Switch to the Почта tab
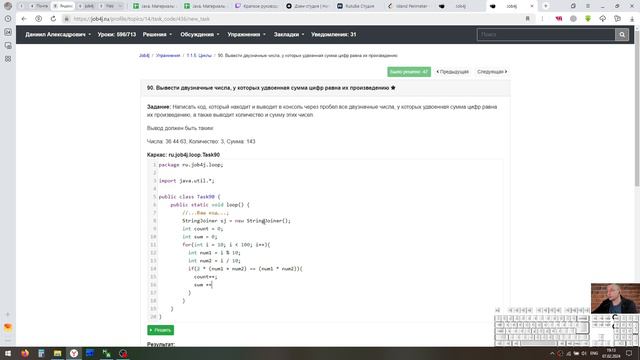This screenshot has width=640, height=360. pos(39,6)
